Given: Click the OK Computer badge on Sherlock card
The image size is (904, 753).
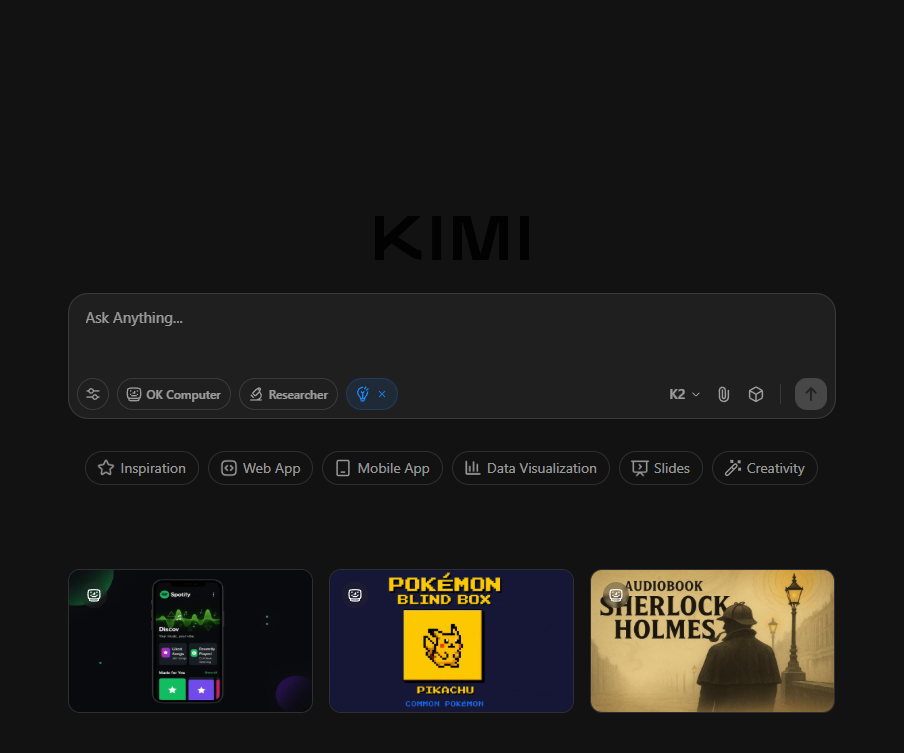Looking at the screenshot, I should (616, 594).
